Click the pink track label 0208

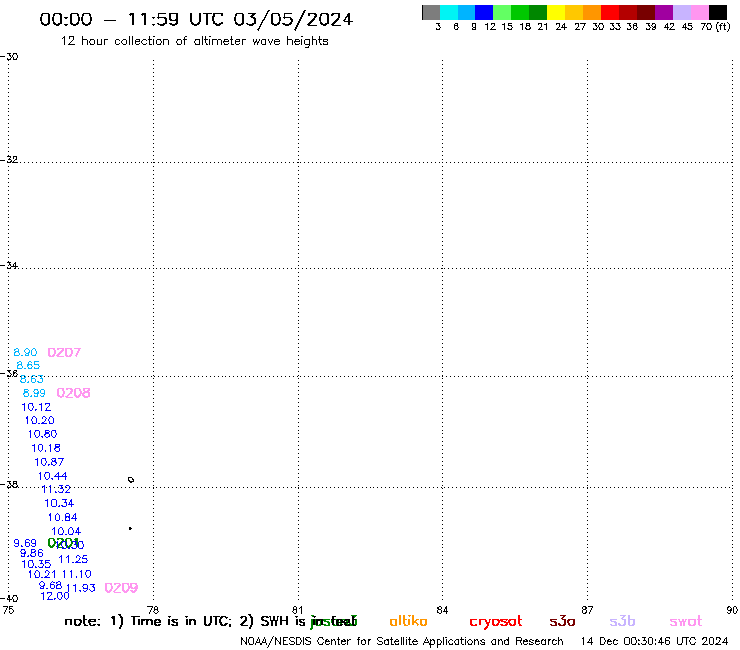click(73, 393)
